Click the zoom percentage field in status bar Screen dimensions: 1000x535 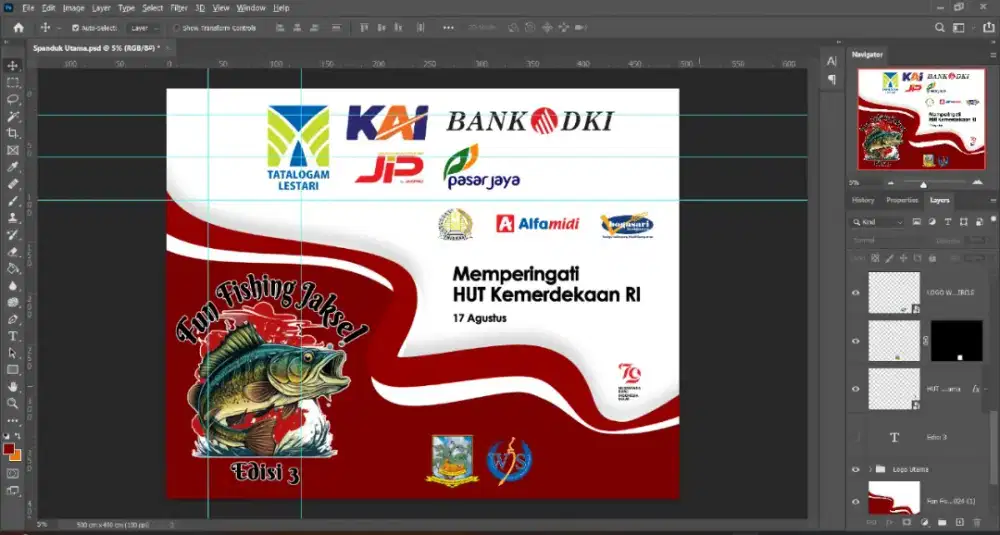click(42, 525)
